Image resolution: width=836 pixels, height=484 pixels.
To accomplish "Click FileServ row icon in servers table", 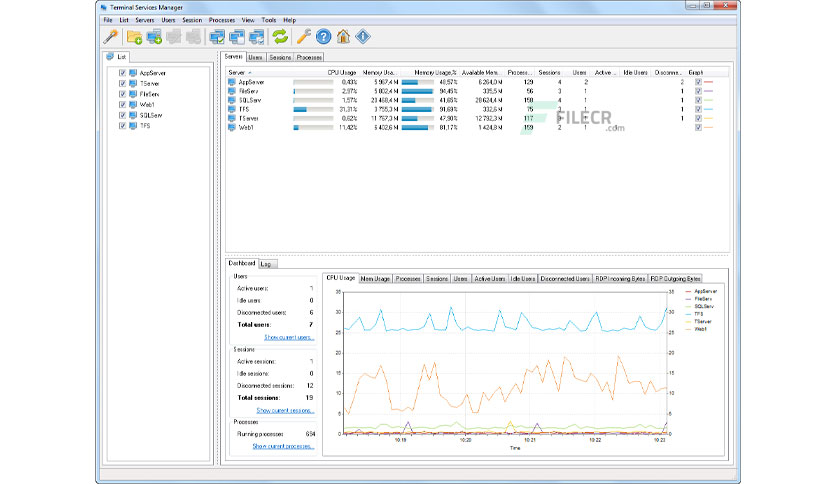I will 231,91.
